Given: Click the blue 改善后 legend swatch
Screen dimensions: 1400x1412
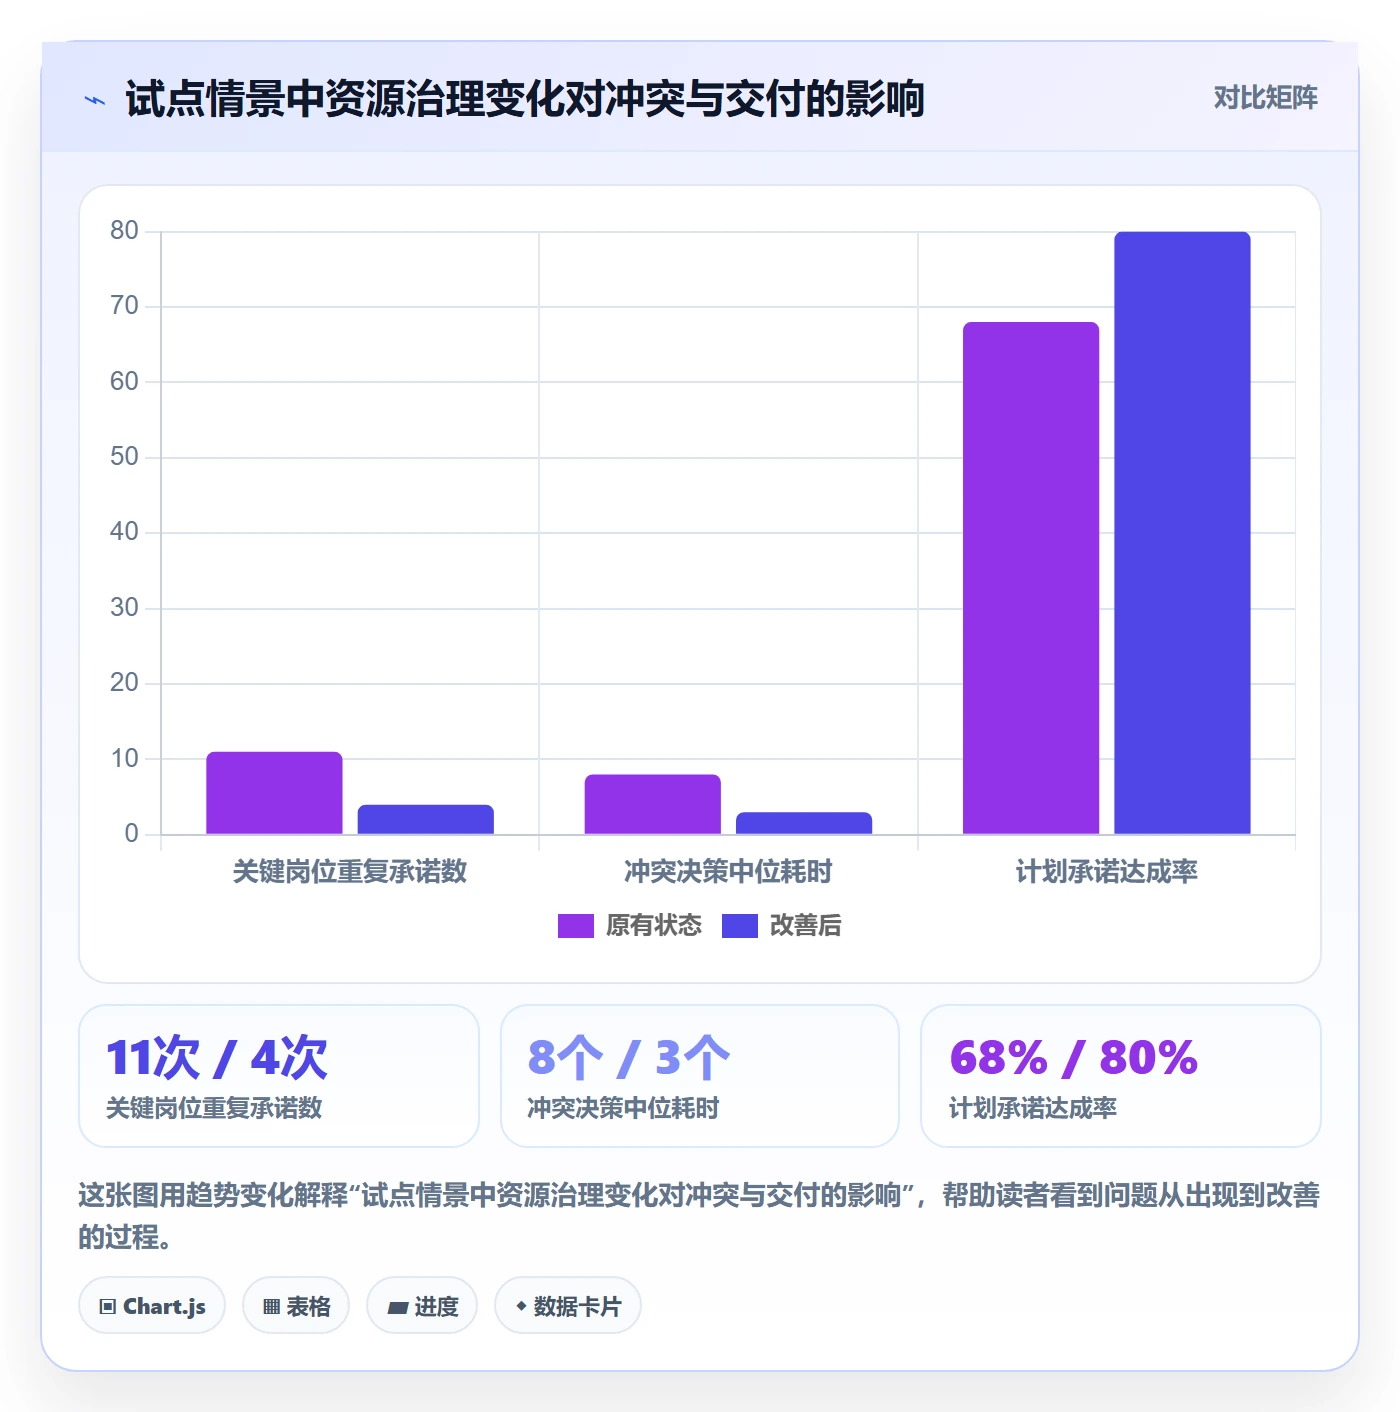Looking at the screenshot, I should (740, 926).
